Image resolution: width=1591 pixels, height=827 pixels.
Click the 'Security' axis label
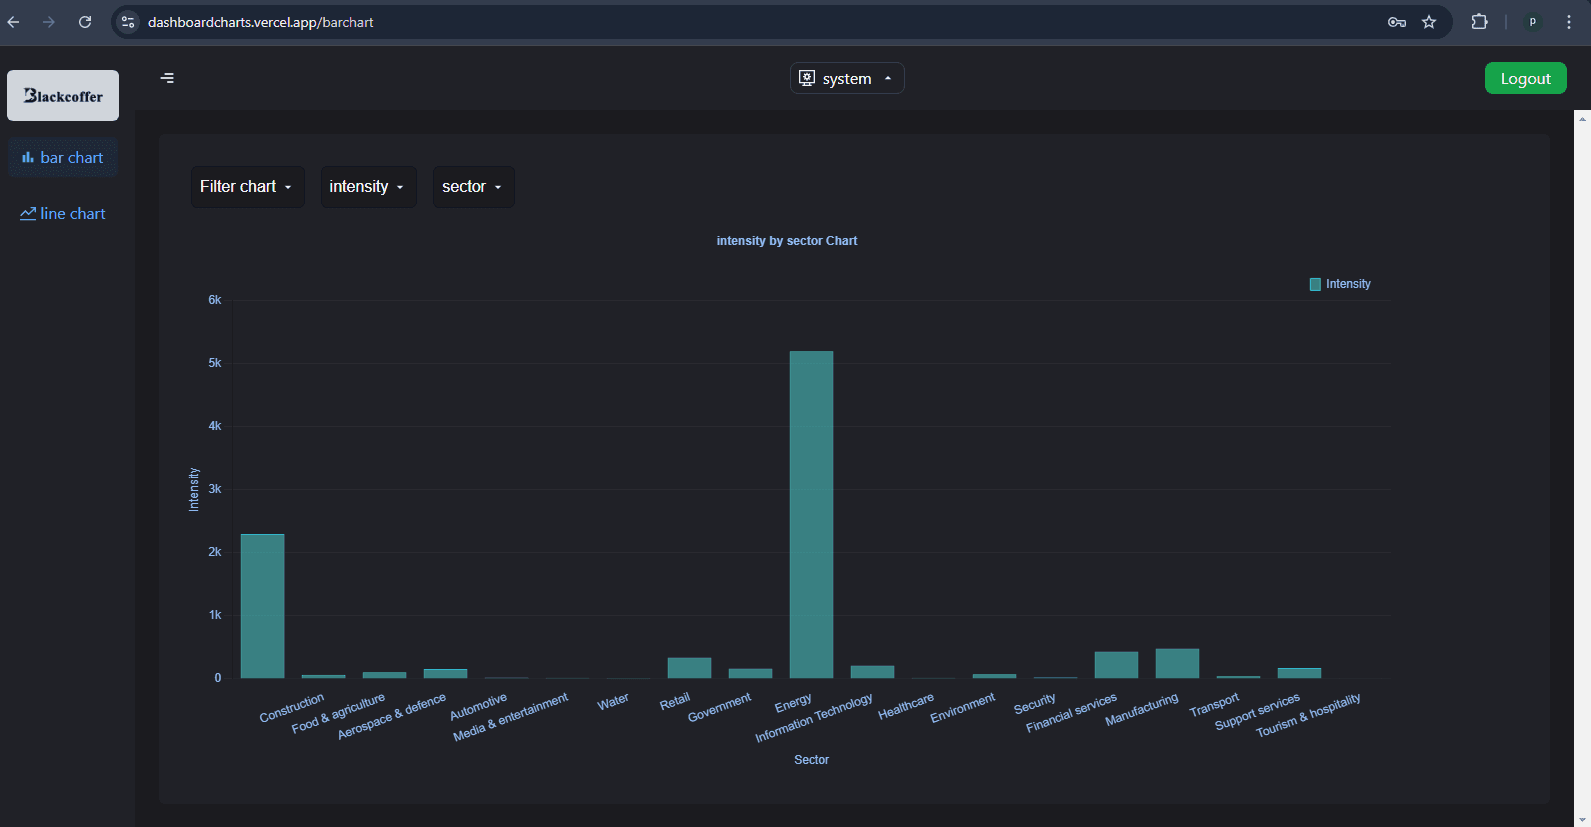1034,704
